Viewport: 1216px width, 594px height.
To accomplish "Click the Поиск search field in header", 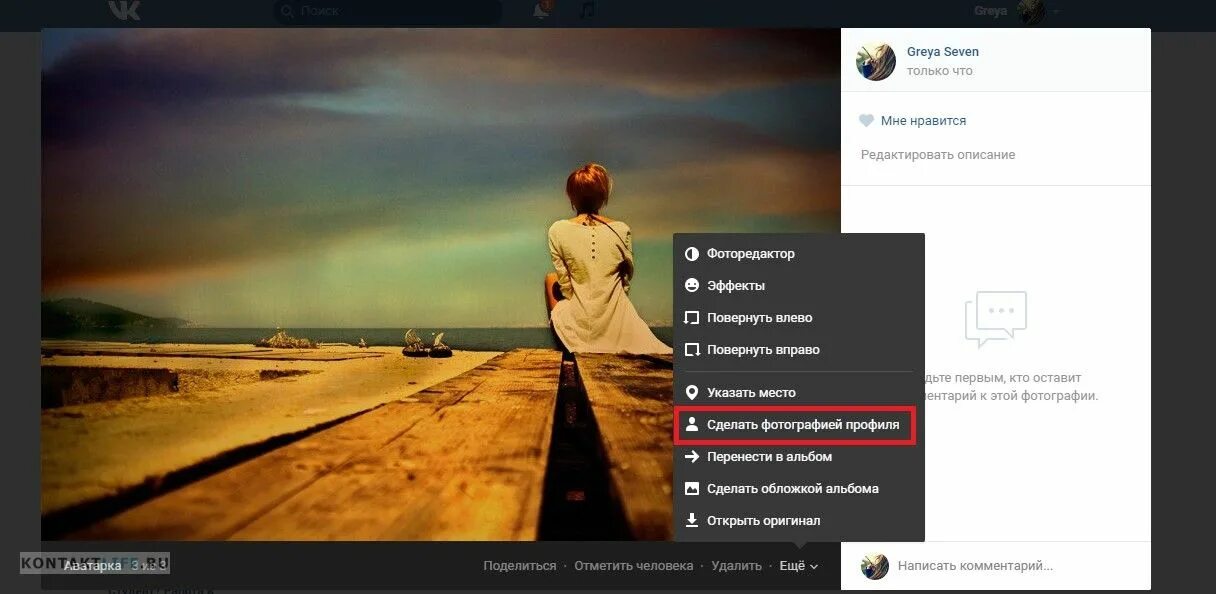I will click(x=388, y=11).
